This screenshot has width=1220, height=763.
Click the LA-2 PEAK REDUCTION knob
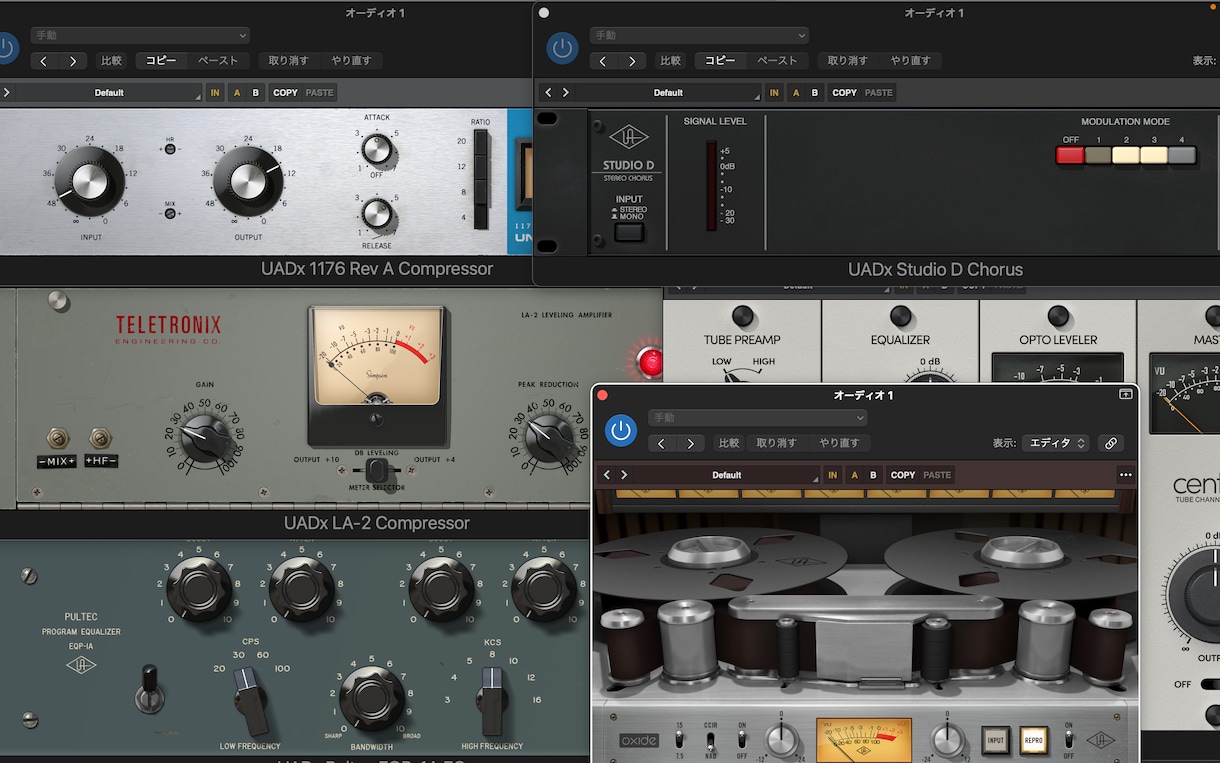(x=547, y=436)
